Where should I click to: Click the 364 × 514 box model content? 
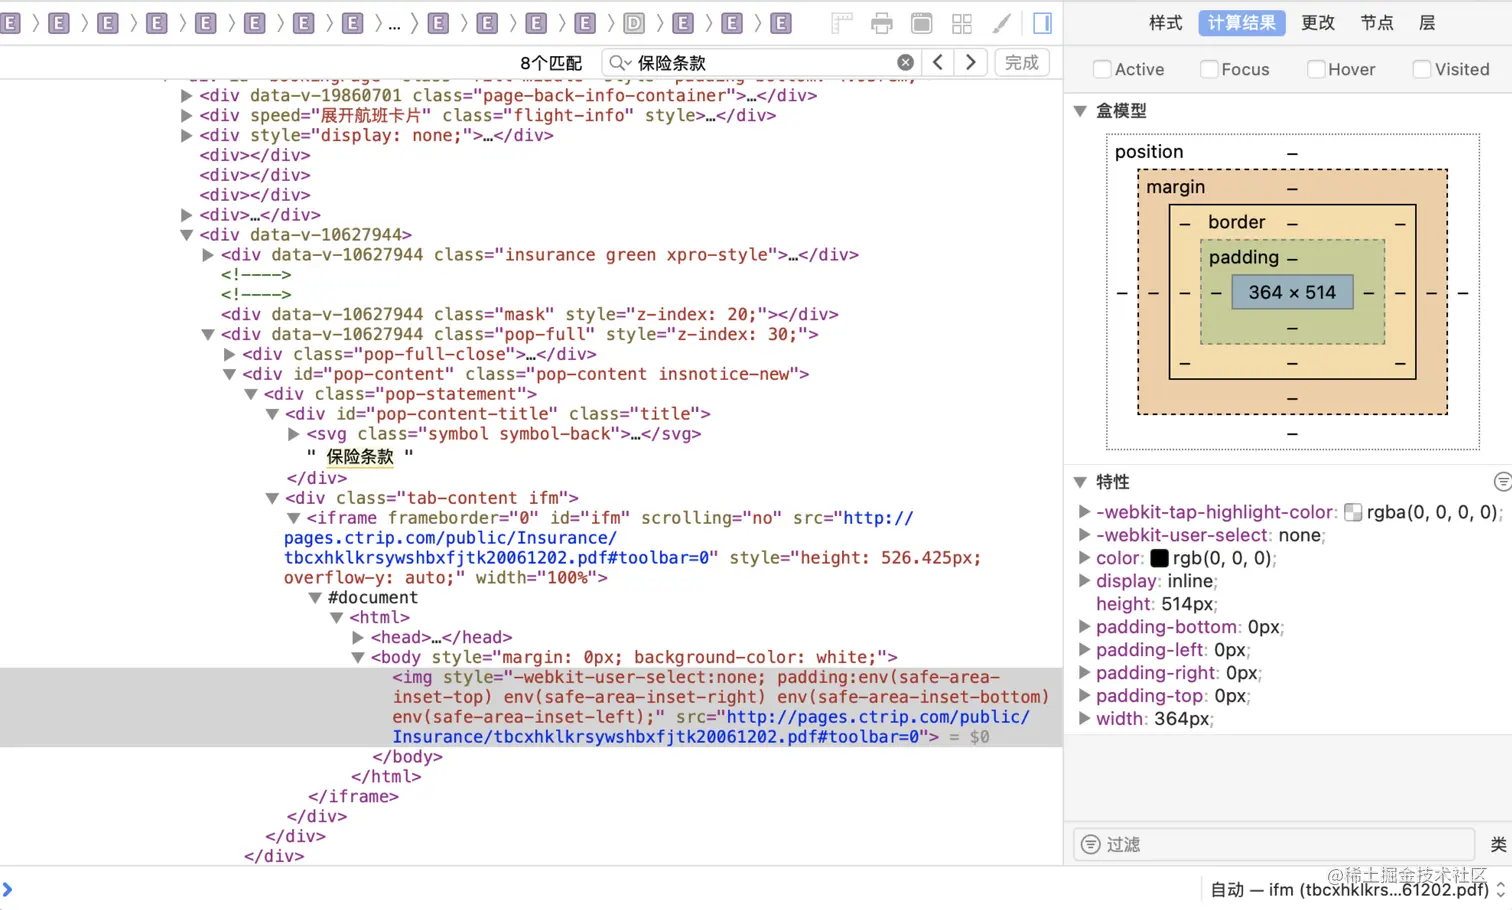pos(1292,292)
